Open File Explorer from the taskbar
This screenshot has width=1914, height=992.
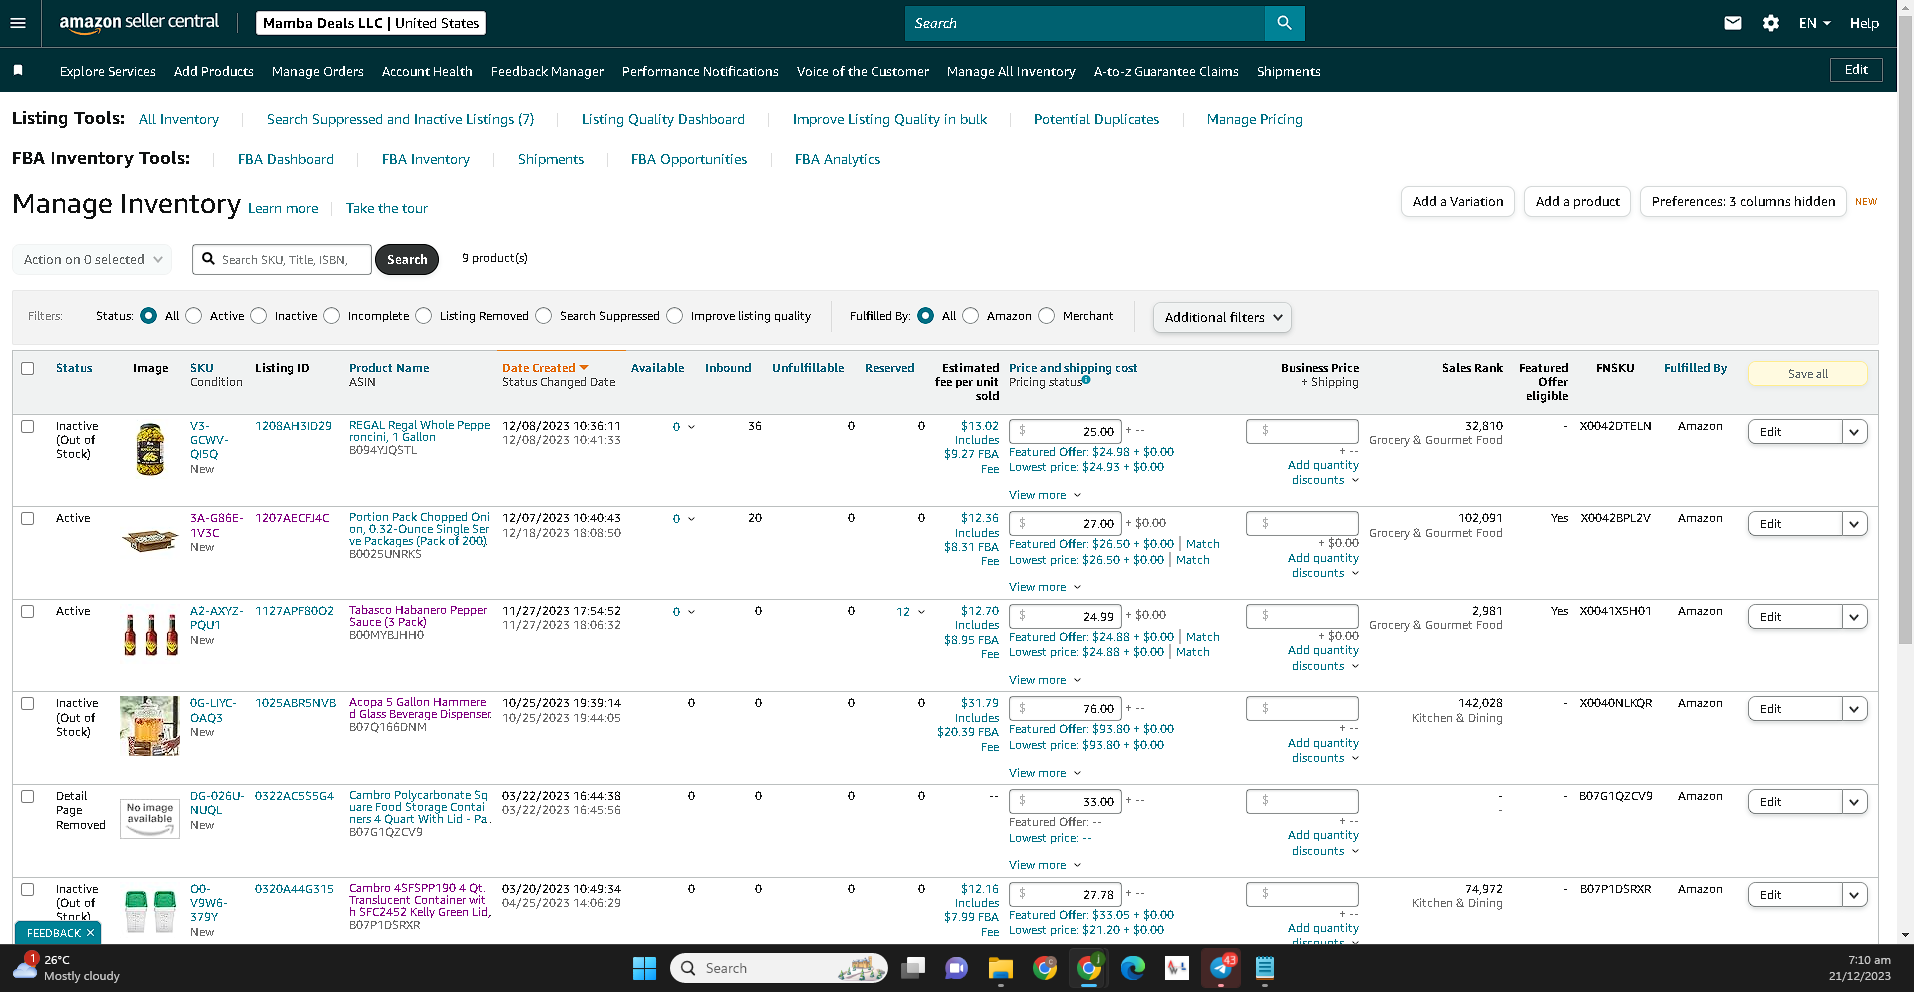tap(1000, 968)
